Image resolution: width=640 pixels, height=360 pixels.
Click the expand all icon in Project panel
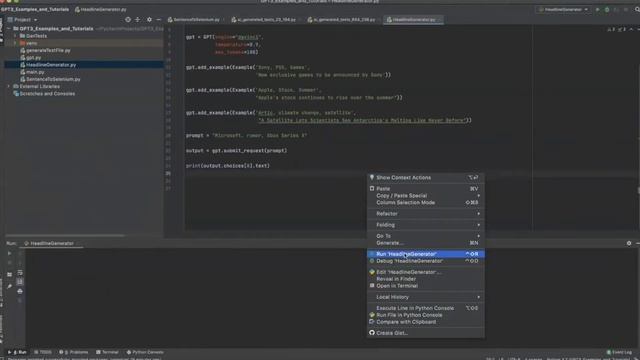pos(138,20)
